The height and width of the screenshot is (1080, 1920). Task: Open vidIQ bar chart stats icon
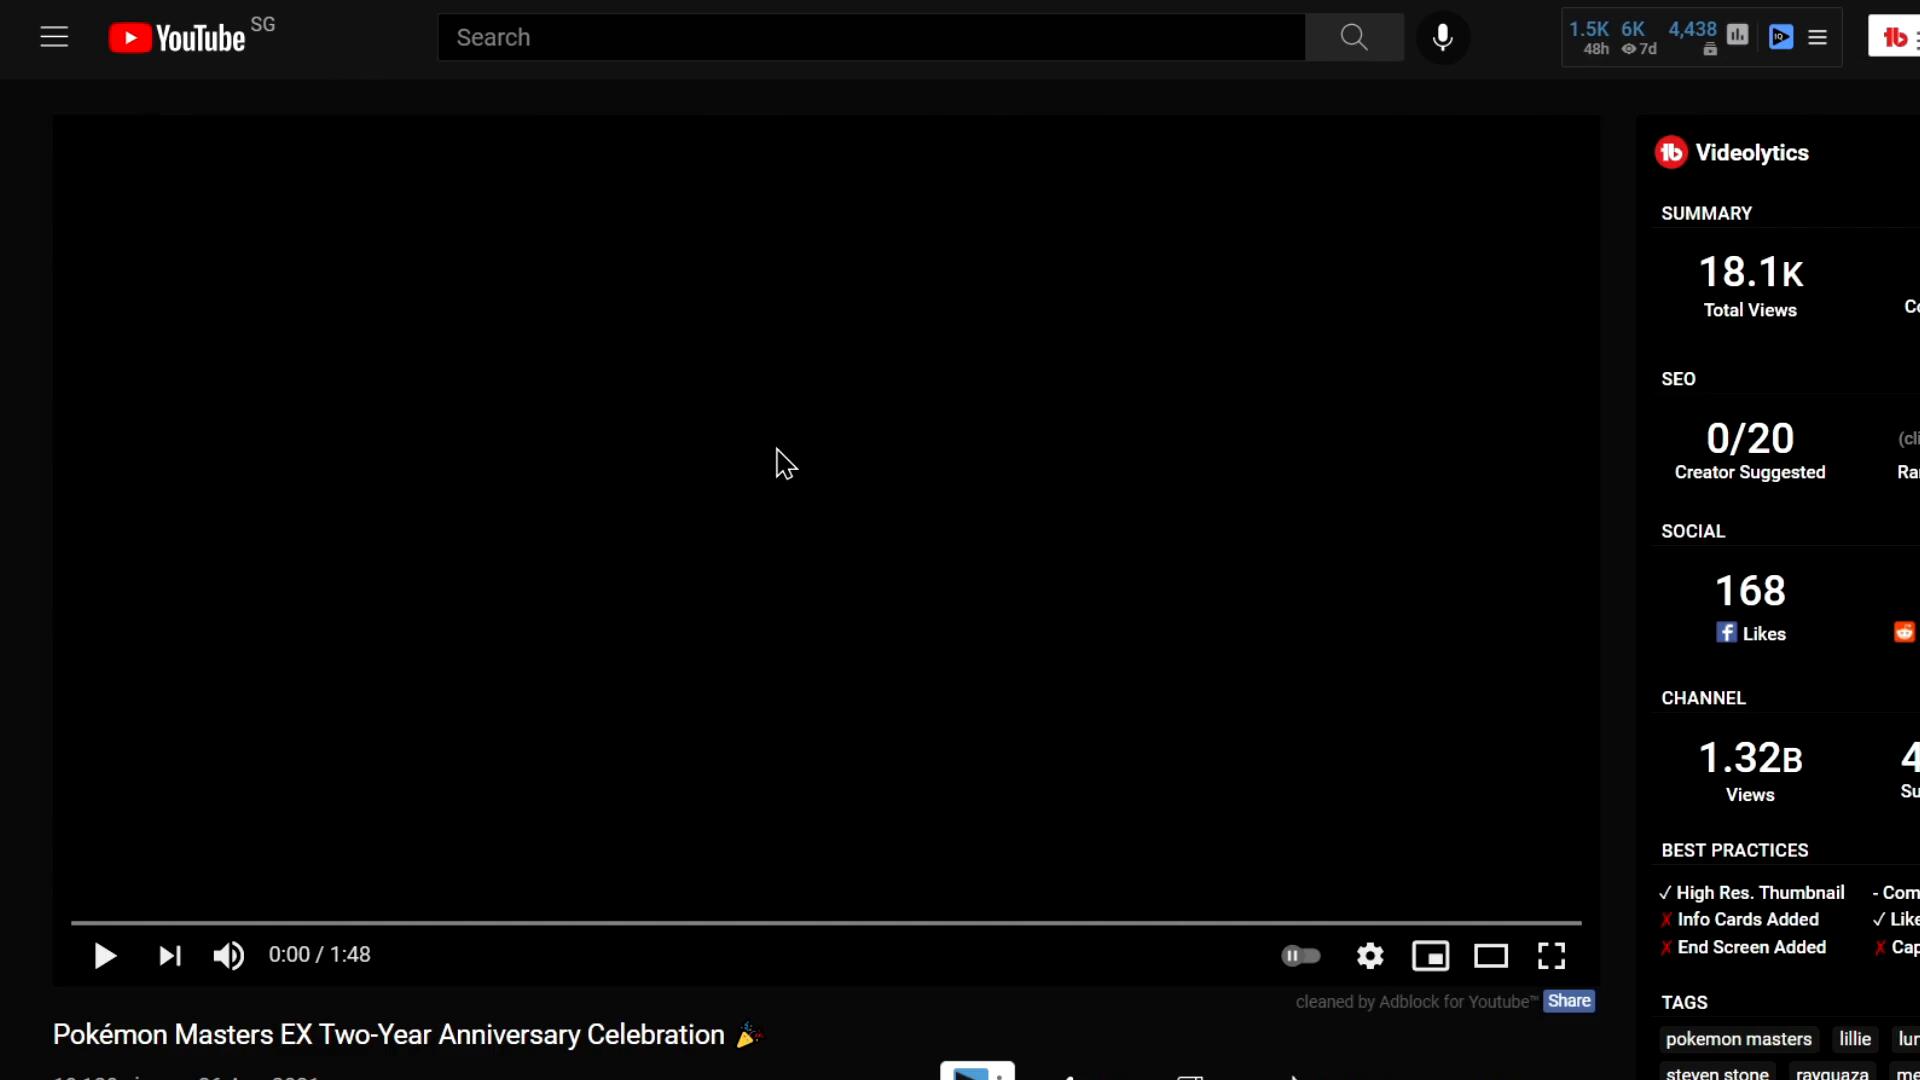point(1738,36)
